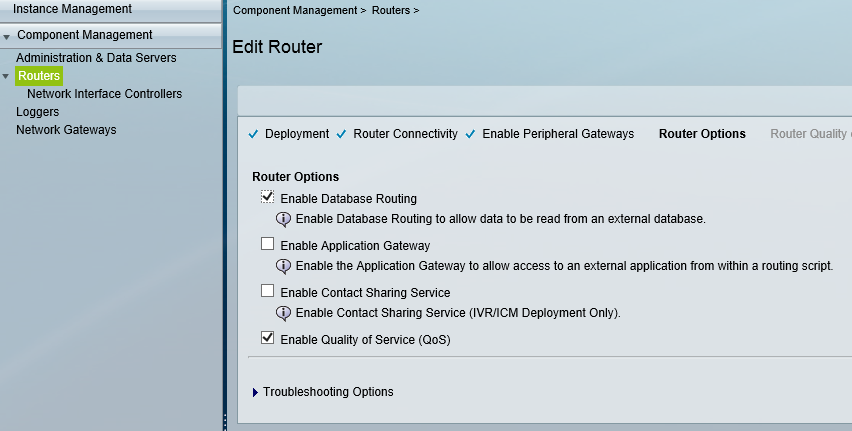Open Administration & Data Servers

pos(96,58)
